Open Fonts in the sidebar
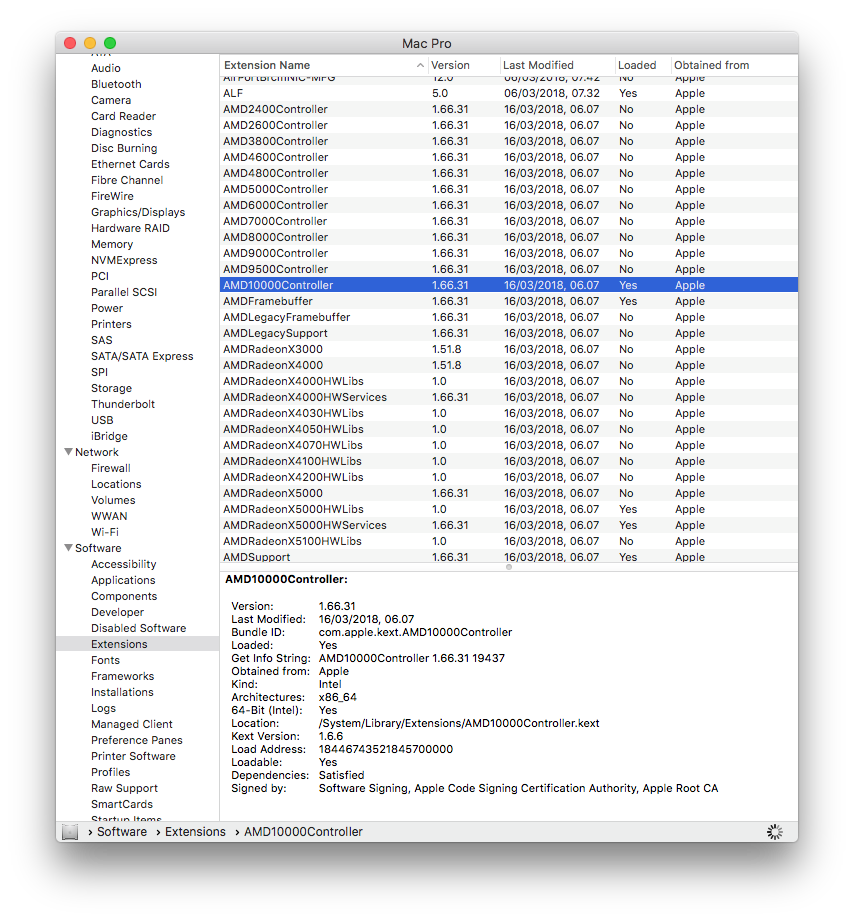This screenshot has width=854, height=922. click(105, 660)
